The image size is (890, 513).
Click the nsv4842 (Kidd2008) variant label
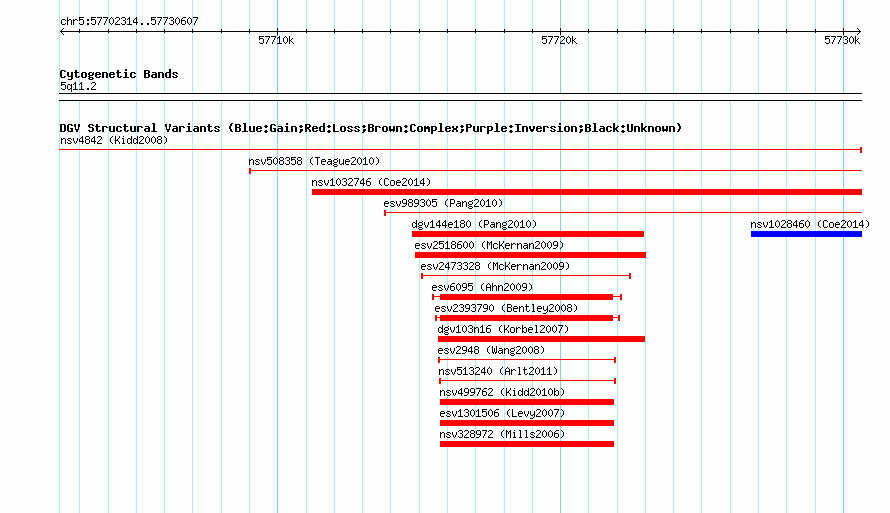coord(114,140)
